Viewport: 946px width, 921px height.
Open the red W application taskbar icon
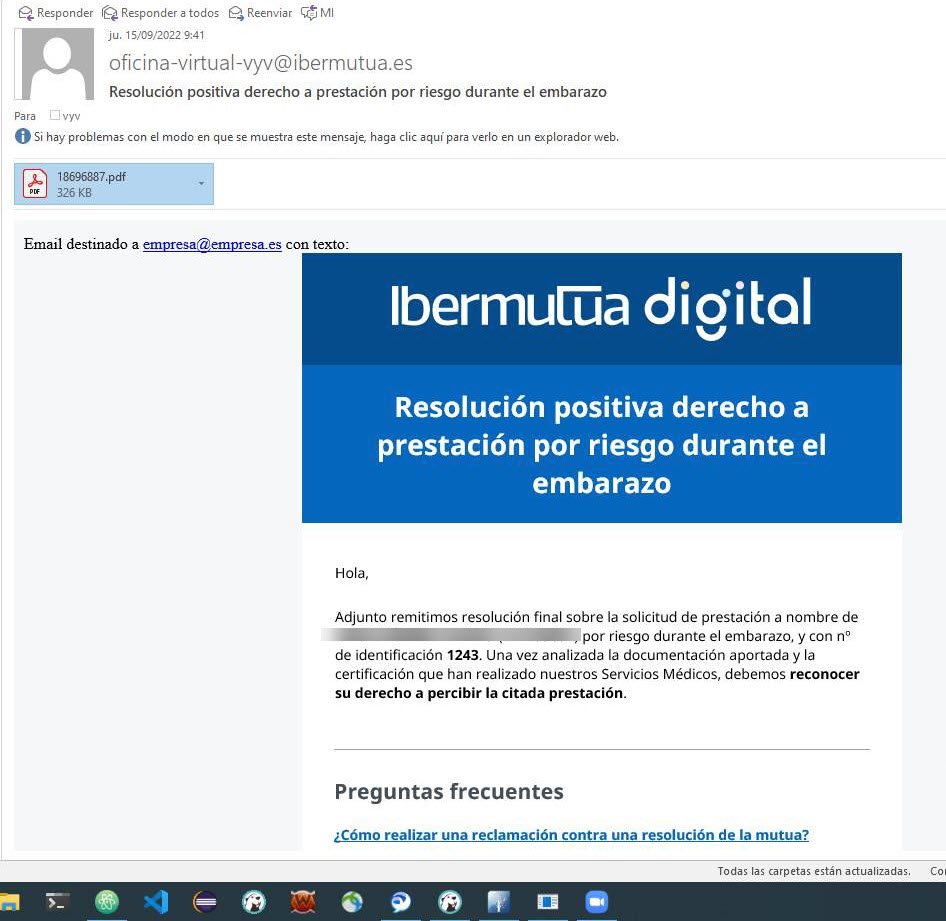(303, 902)
